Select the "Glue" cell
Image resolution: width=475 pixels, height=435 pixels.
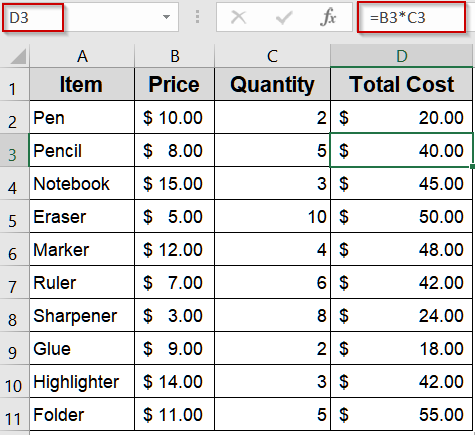click(x=82, y=348)
